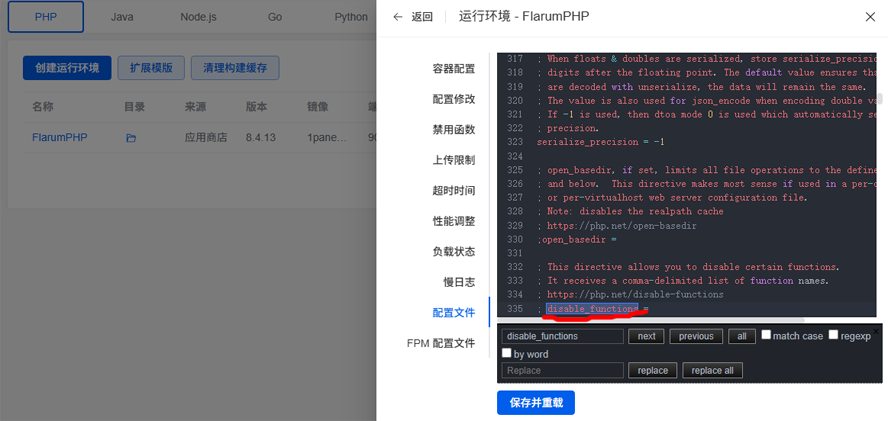Switch to the 禁用函数 section
Viewport: 888px width, 421px height.
tap(453, 130)
